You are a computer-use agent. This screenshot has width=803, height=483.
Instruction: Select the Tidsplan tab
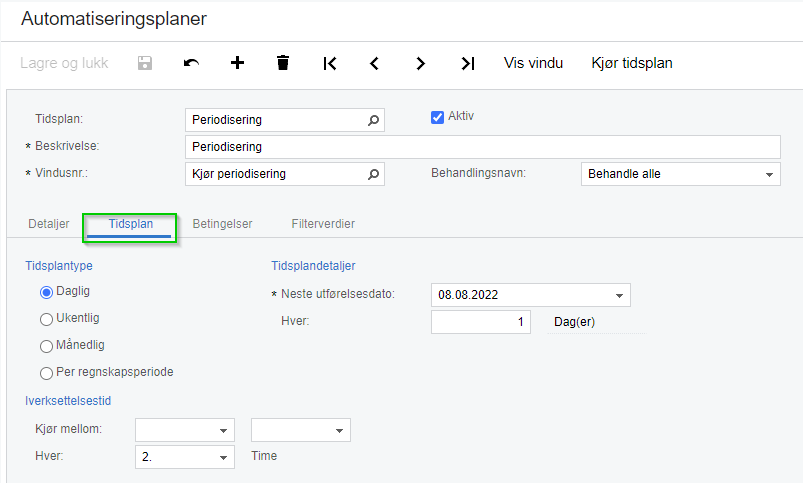point(131,224)
